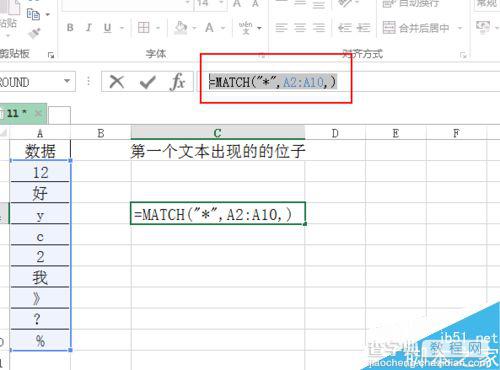Open clipboard dialog launcher
This screenshot has width=500, height=370.
click(51, 55)
